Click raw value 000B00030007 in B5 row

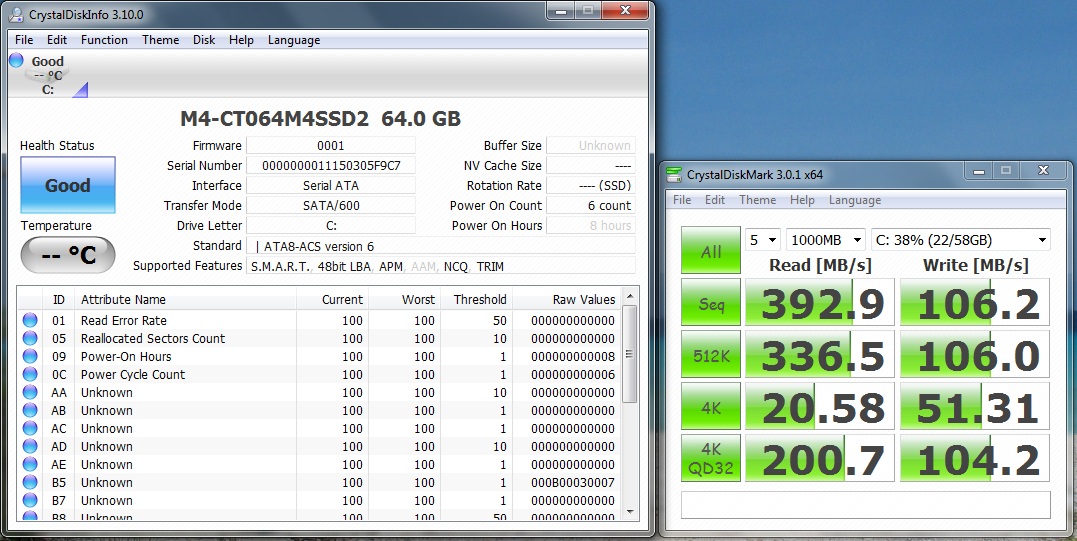pyautogui.click(x=573, y=483)
